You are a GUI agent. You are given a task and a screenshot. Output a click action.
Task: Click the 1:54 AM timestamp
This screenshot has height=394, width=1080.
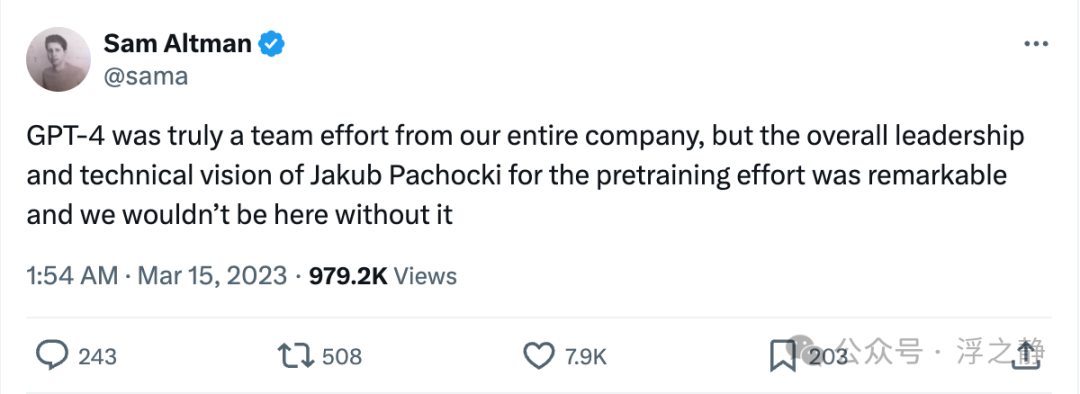(72, 276)
